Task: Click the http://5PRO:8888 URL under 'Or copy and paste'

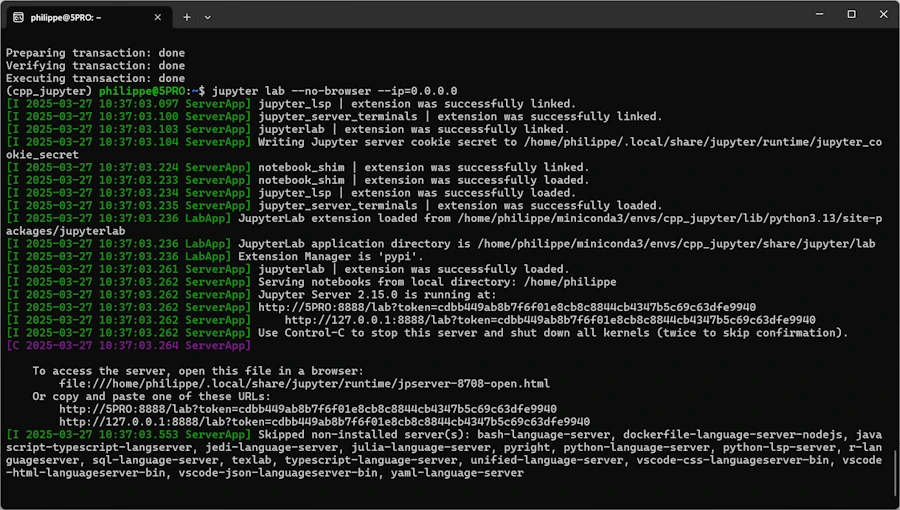Action: click(x=308, y=409)
